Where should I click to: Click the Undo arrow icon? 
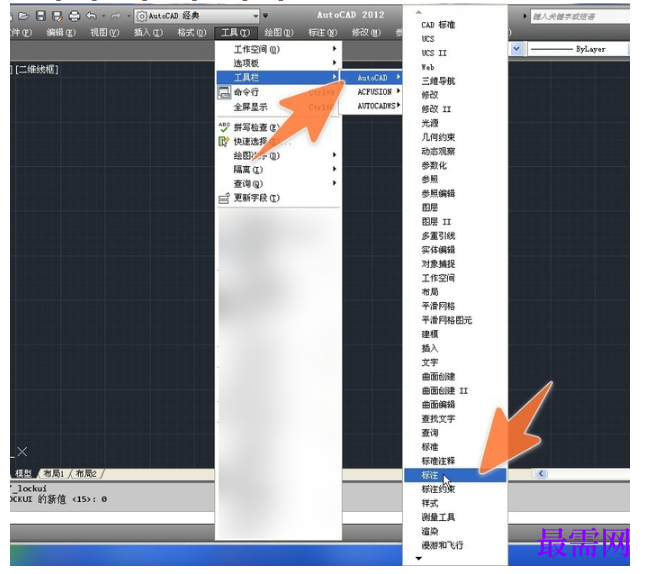pyautogui.click(x=91, y=16)
